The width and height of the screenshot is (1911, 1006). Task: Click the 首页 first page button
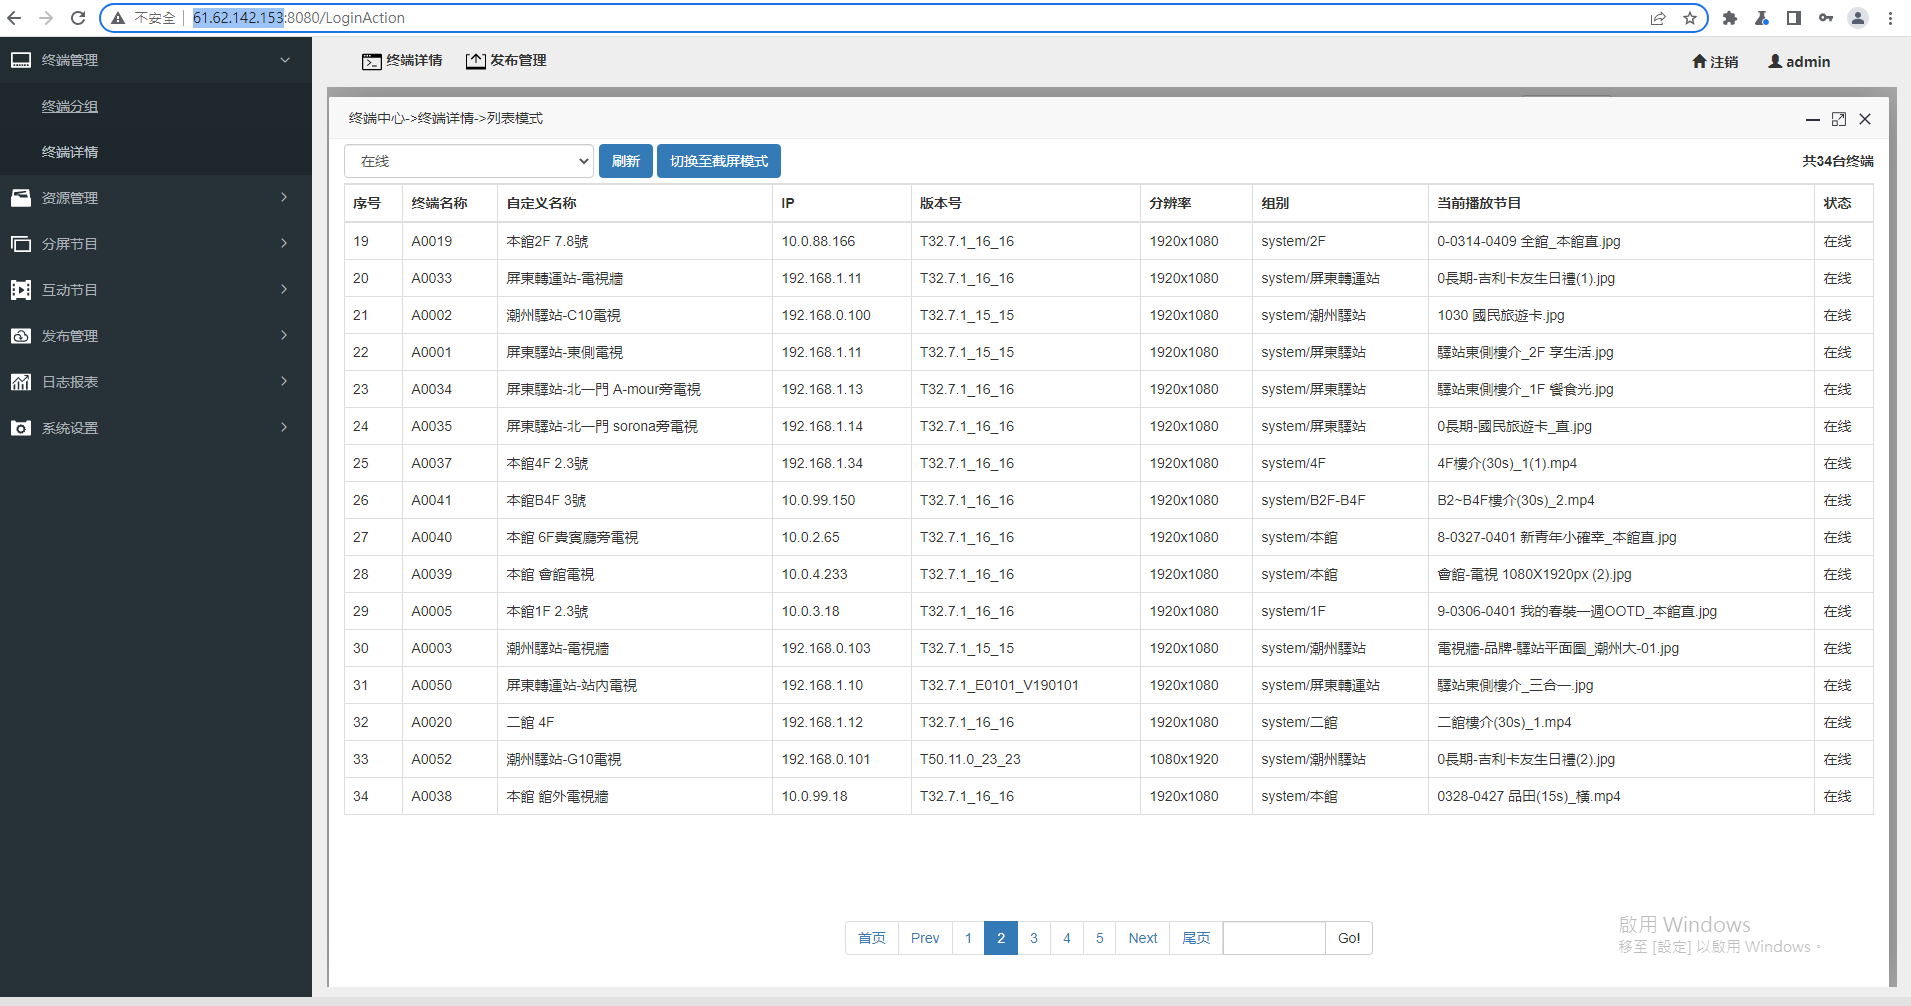pyautogui.click(x=872, y=938)
